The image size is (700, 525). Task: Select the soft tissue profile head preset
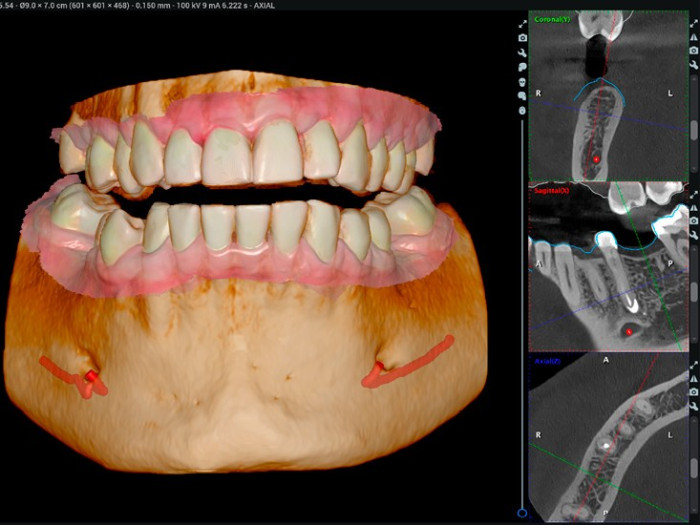[x=522, y=67]
